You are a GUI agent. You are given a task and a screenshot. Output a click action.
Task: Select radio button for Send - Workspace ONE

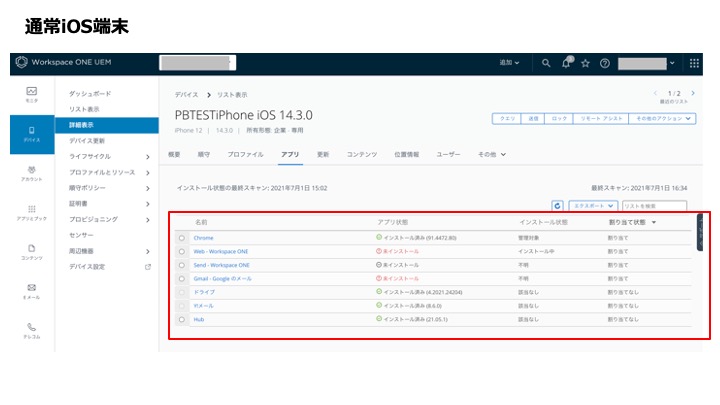182,265
